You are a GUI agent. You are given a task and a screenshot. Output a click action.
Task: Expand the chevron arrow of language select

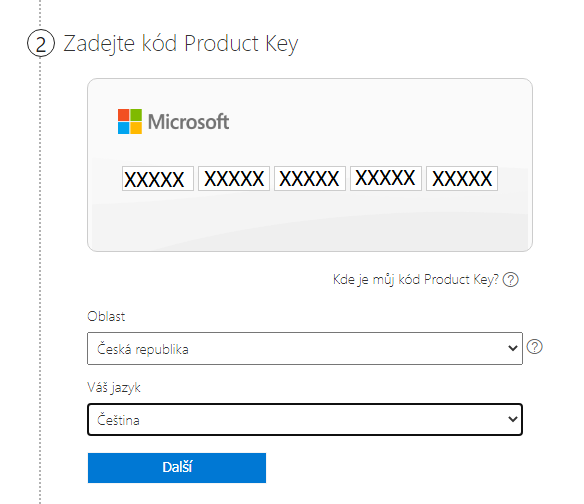512,419
